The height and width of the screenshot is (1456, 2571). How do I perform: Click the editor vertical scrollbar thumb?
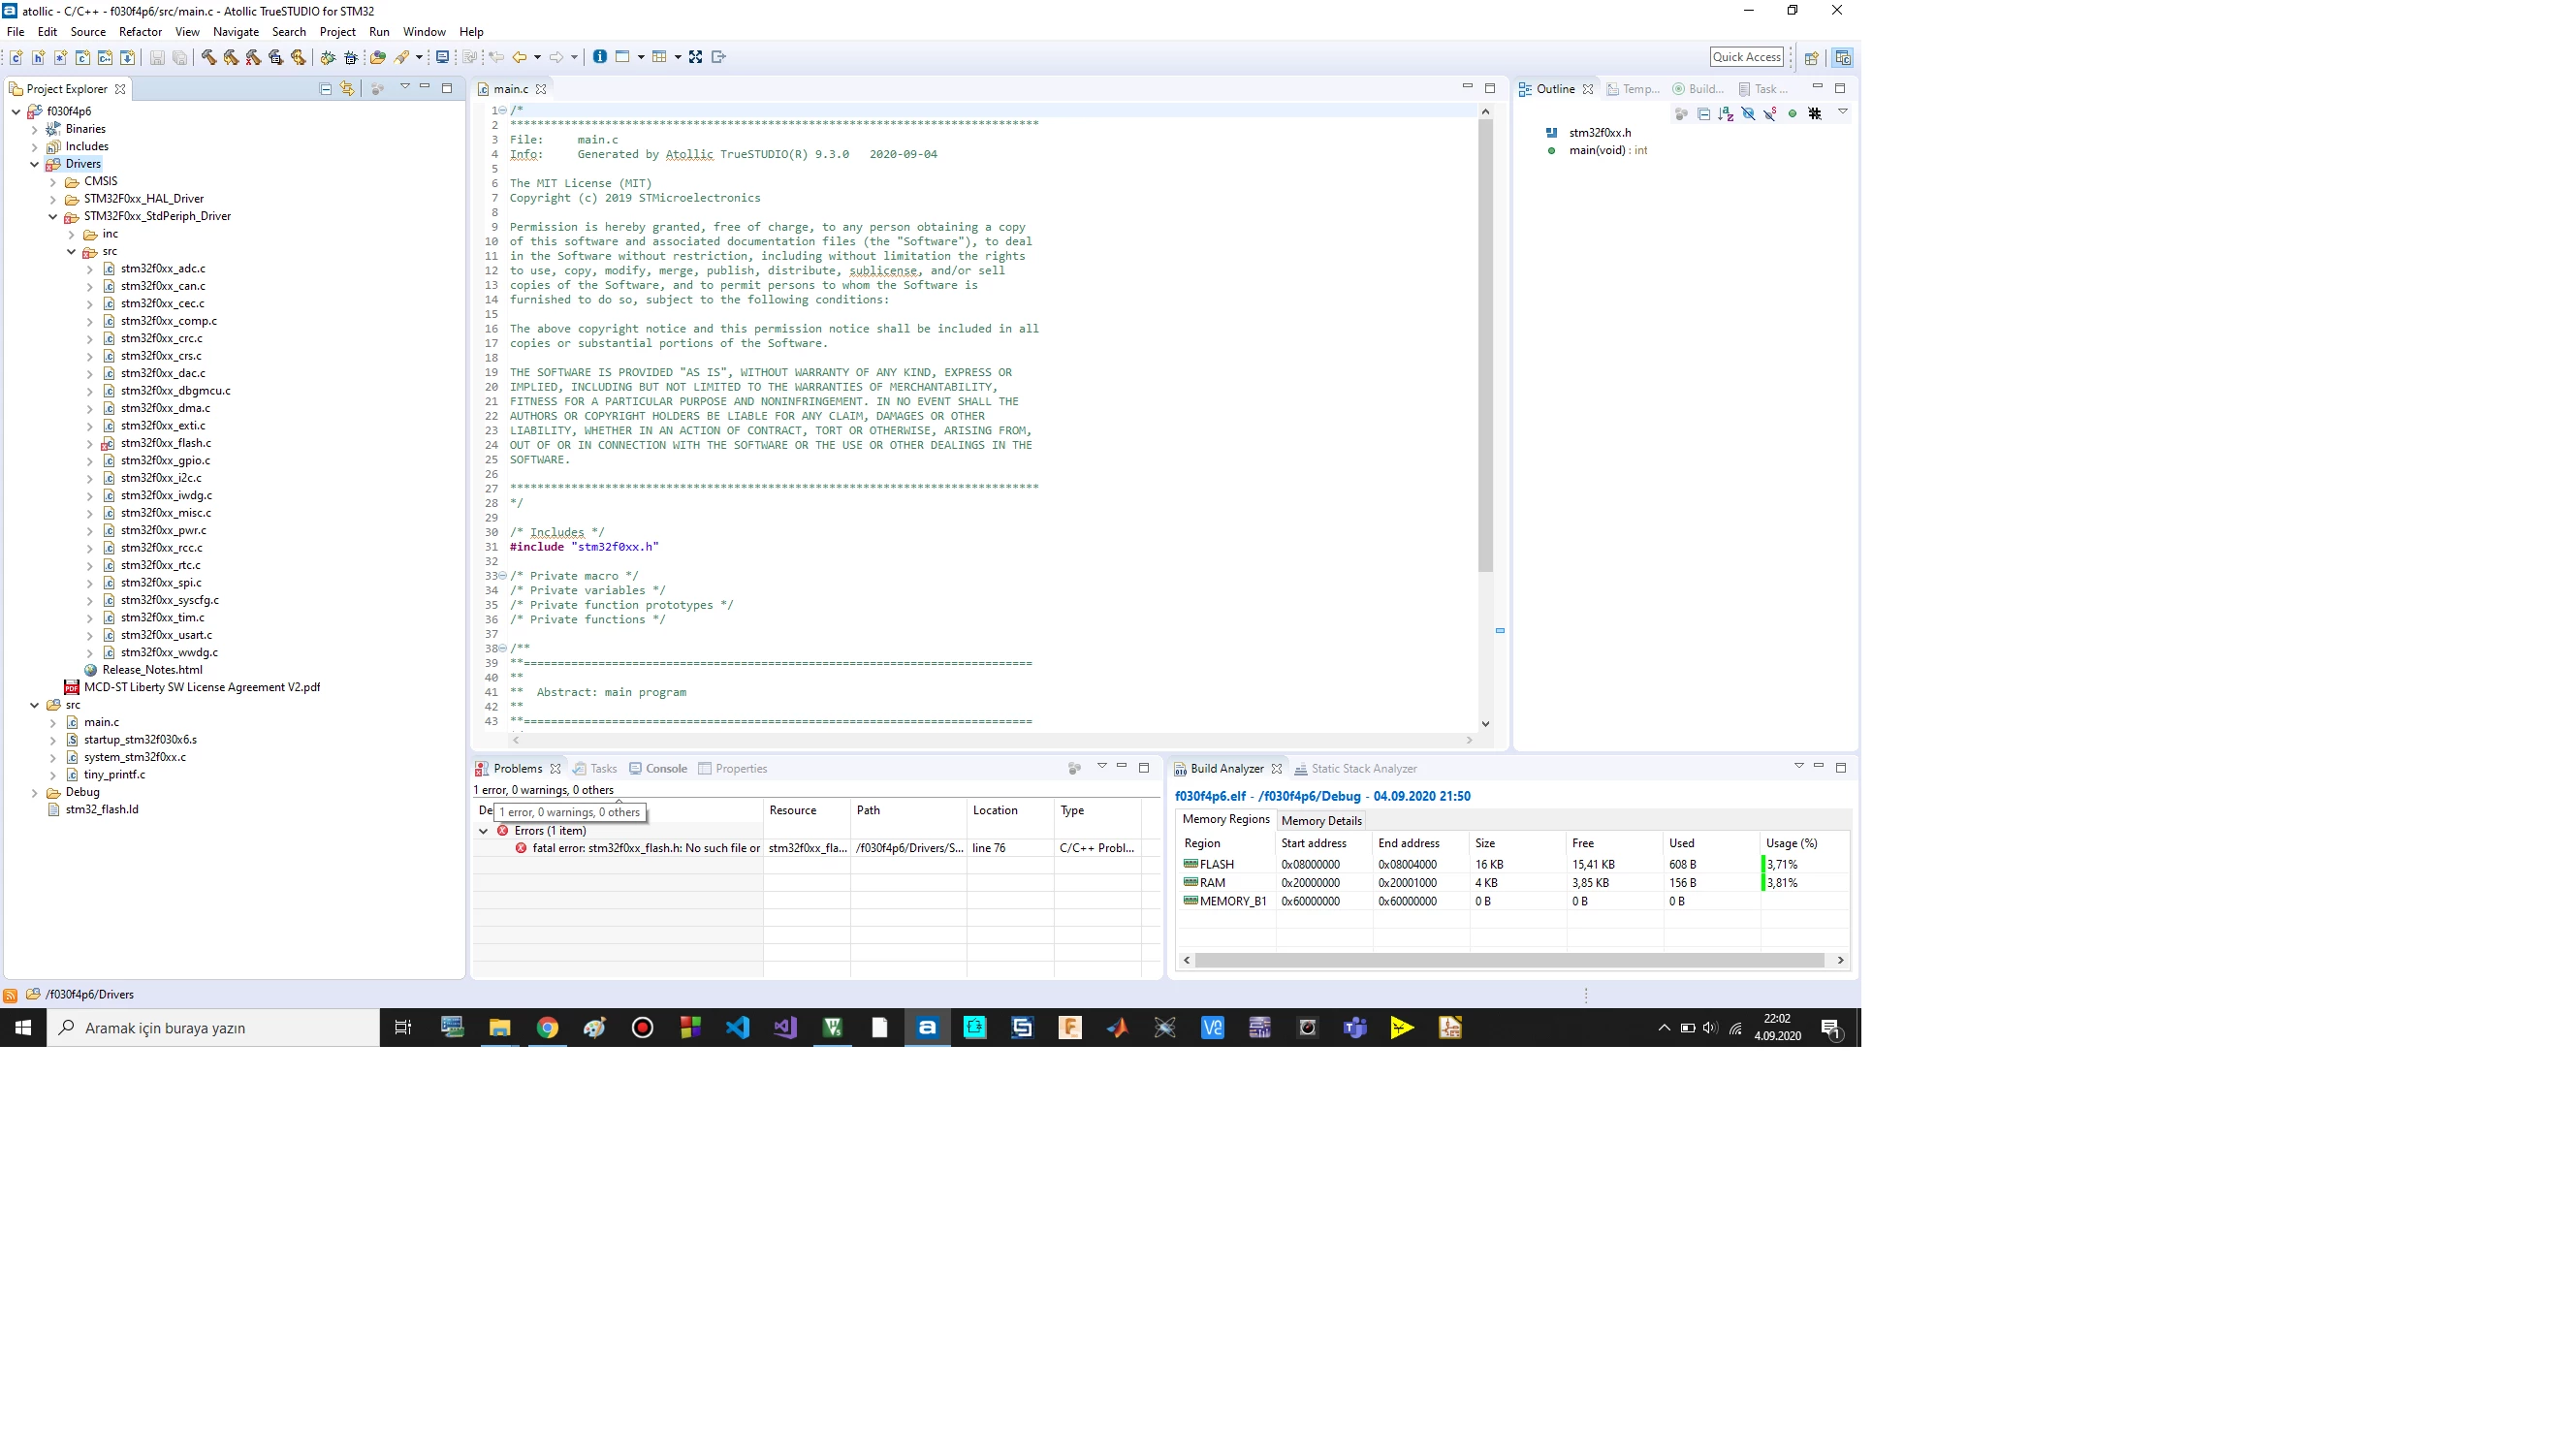click(1485, 345)
